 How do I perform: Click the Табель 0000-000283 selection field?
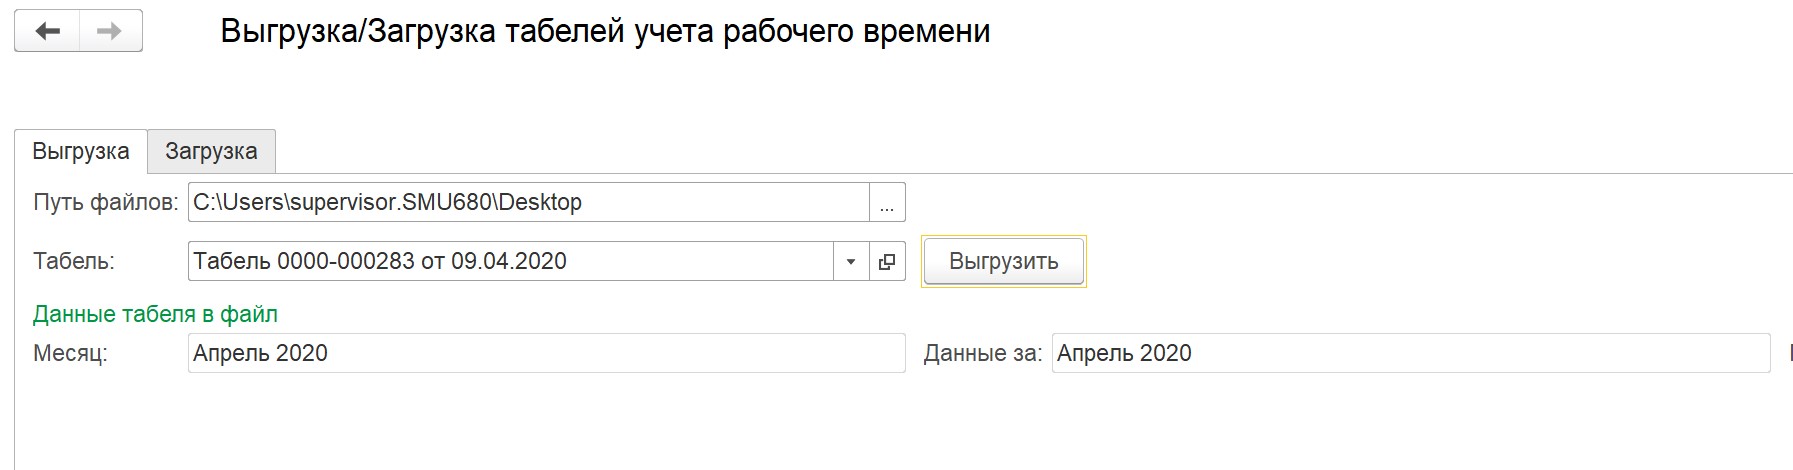click(511, 262)
